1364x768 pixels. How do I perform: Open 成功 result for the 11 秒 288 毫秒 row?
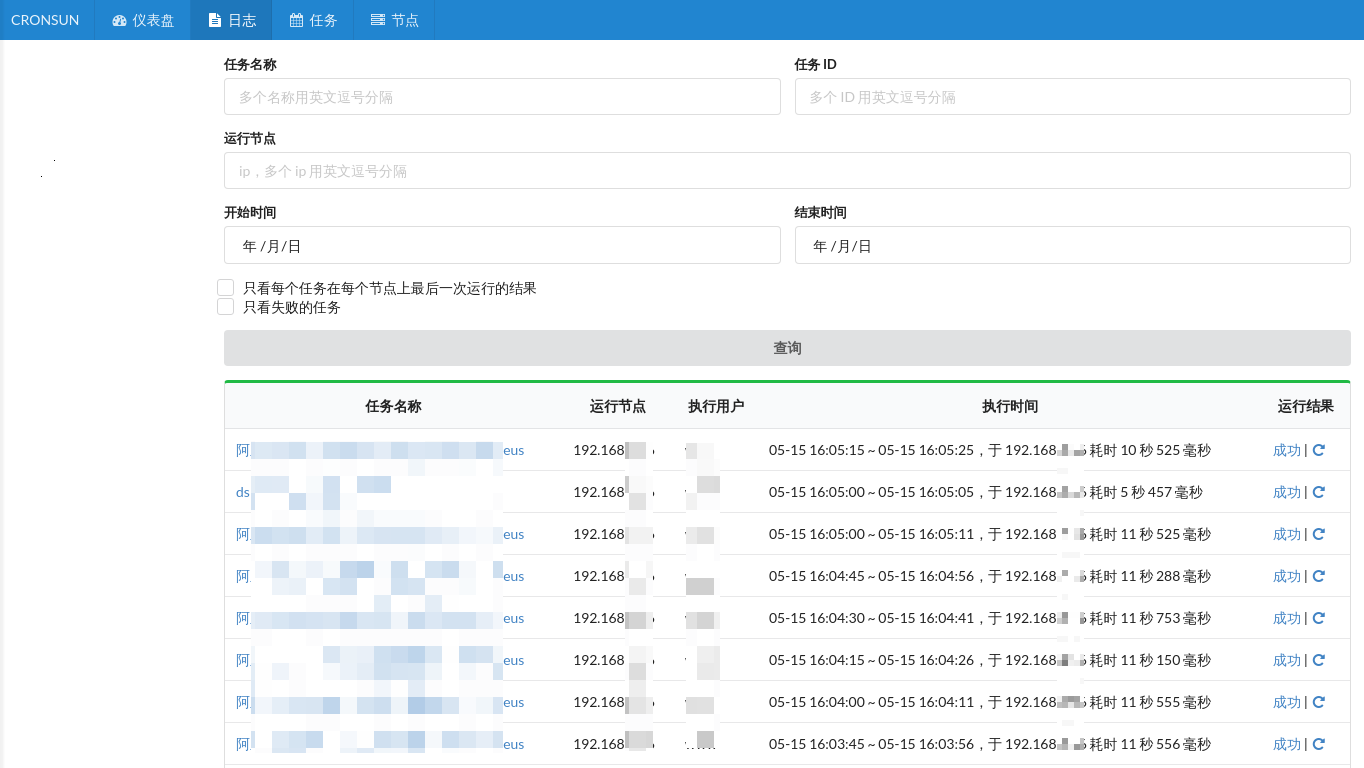(x=1287, y=576)
